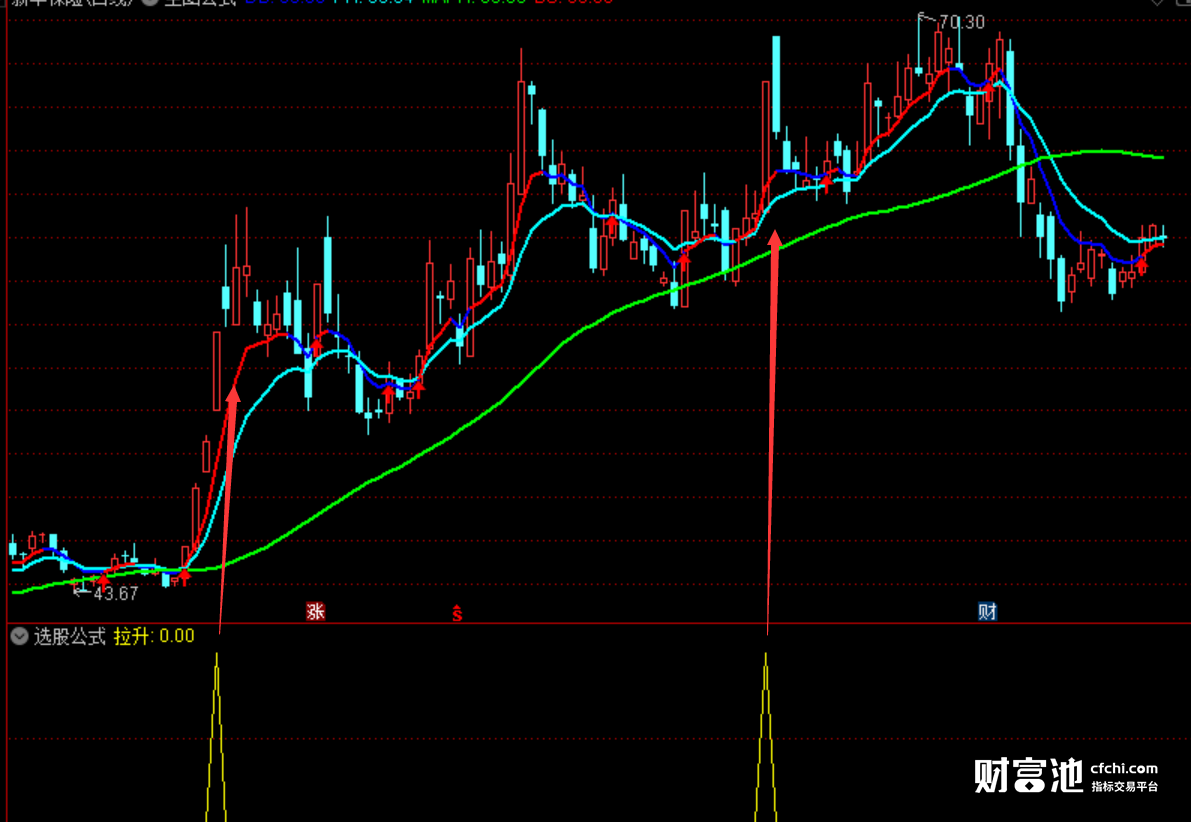Click the first yellow 拉升 signal spike
Image resolution: width=1191 pixels, height=822 pixels.
tap(216, 737)
